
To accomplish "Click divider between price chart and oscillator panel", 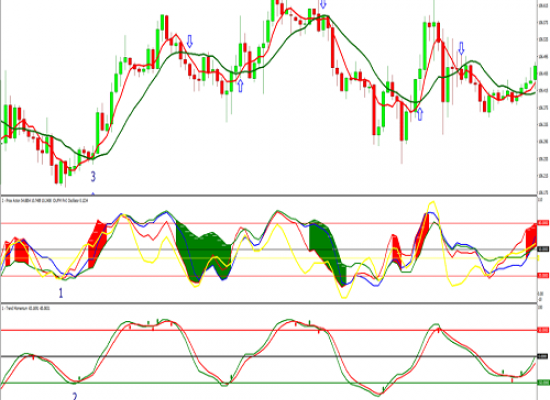I will click(x=268, y=195).
